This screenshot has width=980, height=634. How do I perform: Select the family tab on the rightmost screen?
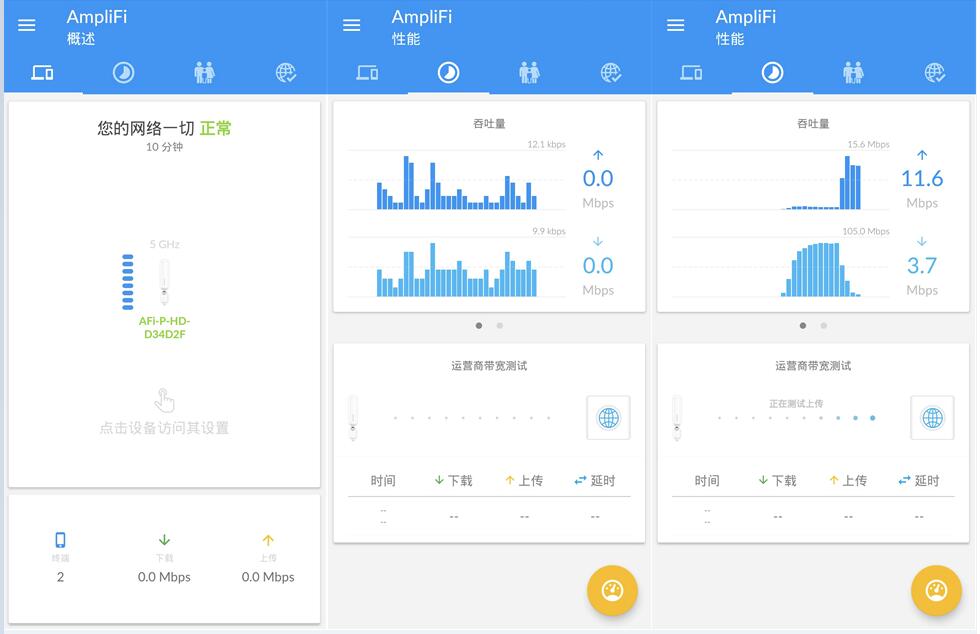pyautogui.click(x=854, y=71)
